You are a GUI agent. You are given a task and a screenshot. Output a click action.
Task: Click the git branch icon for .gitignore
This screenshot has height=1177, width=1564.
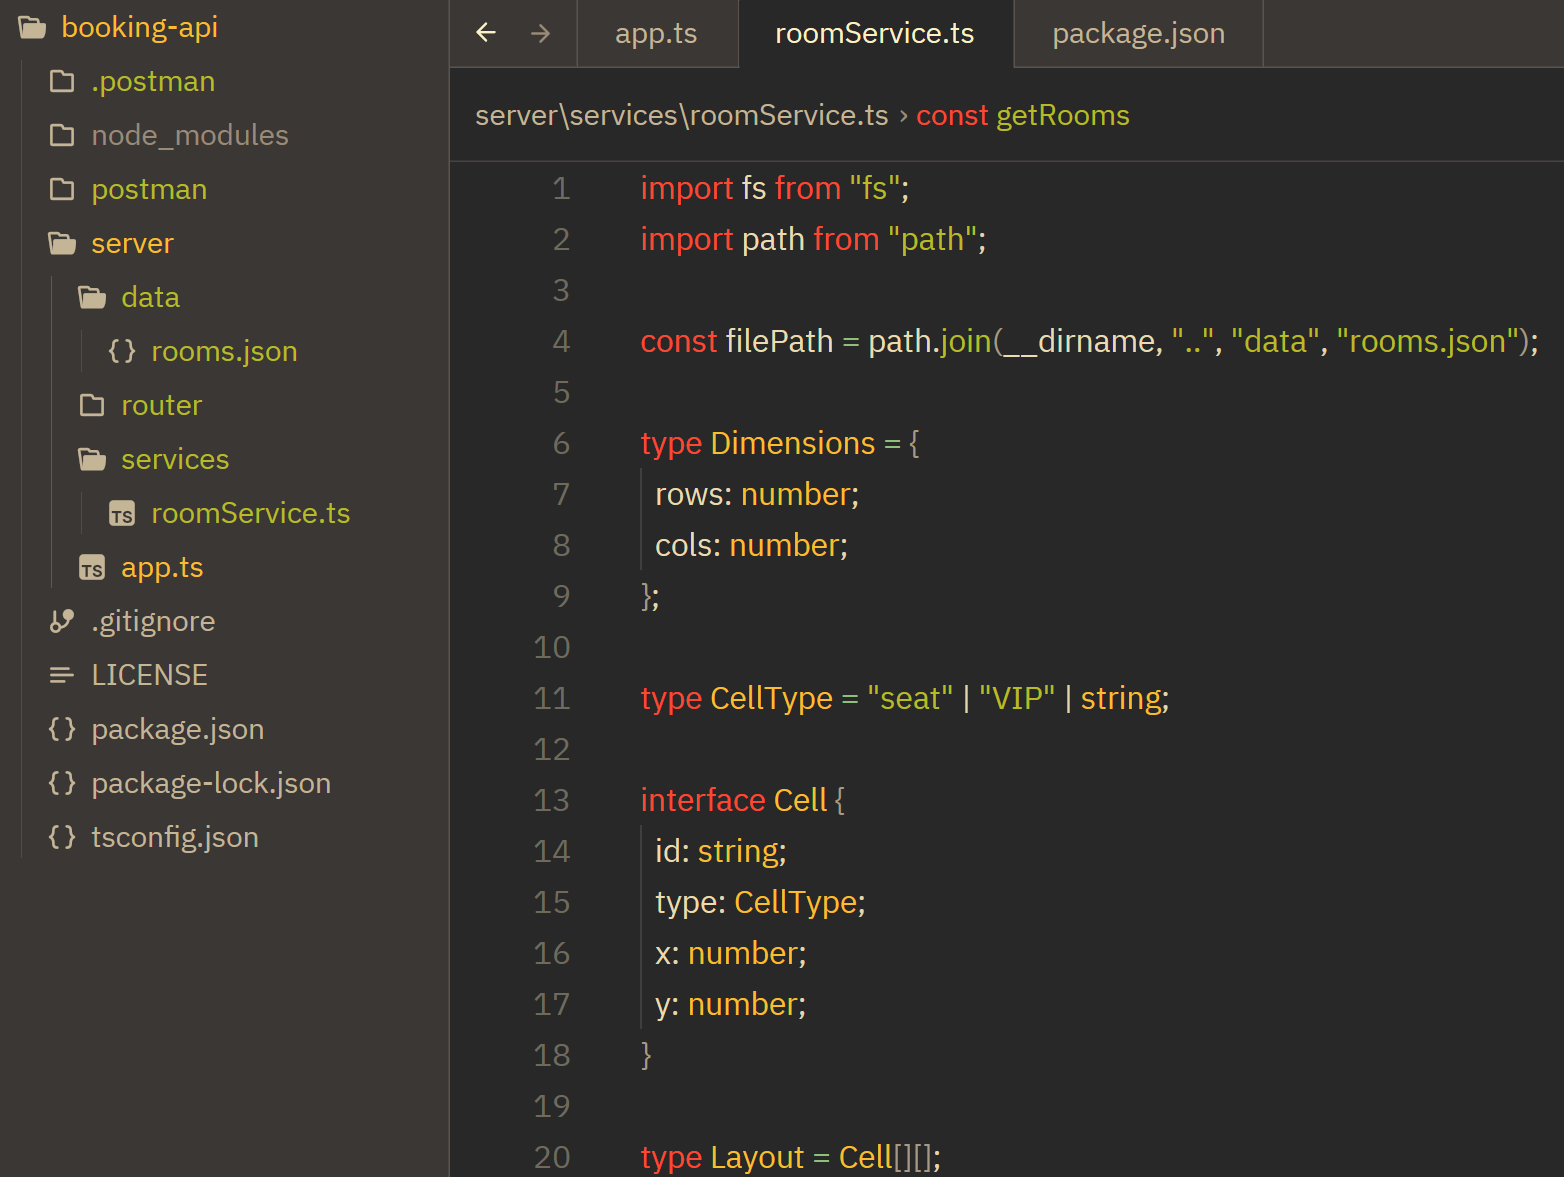click(x=62, y=621)
